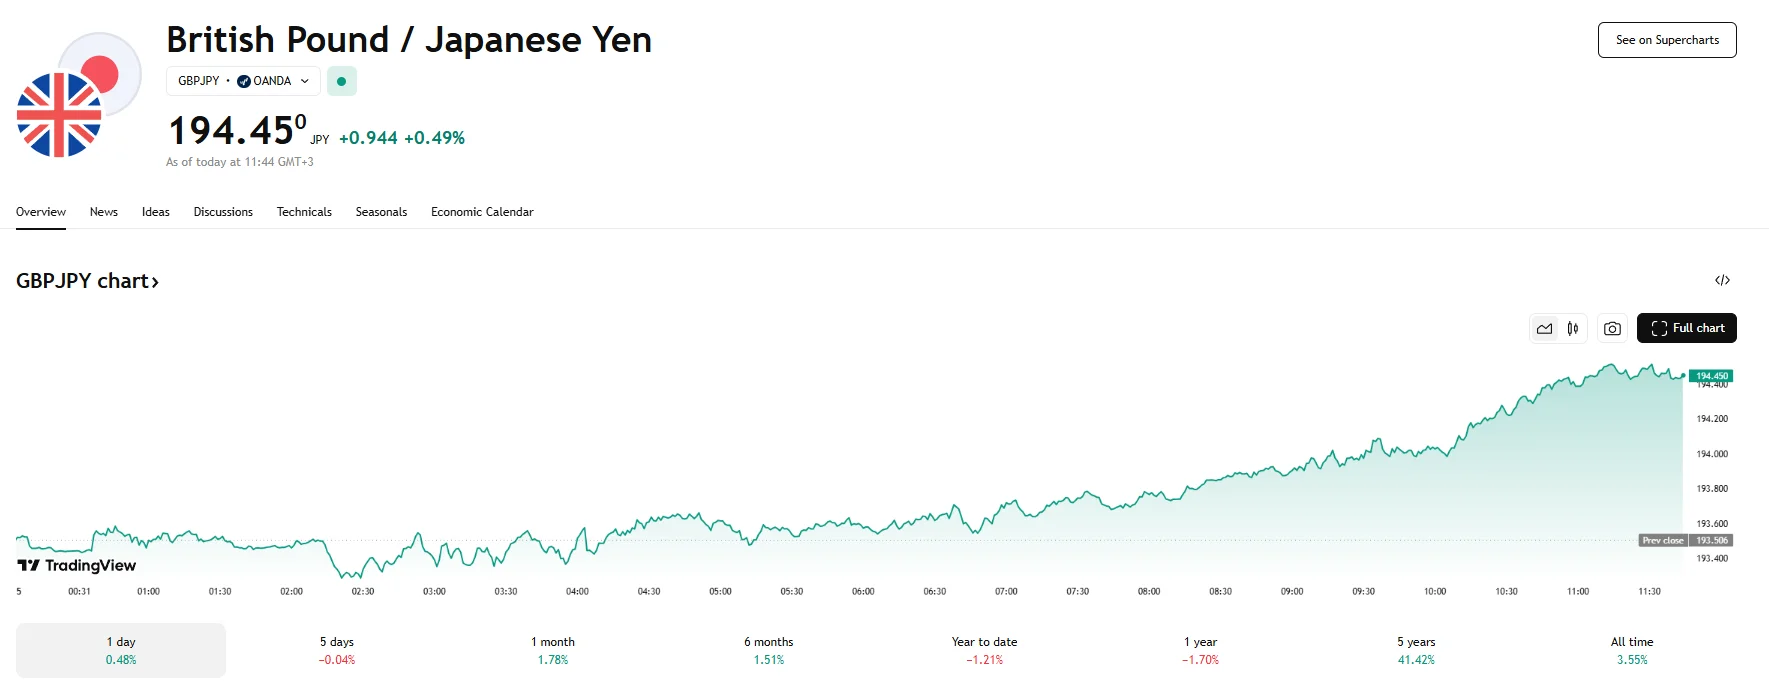This screenshot has width=1769, height=699.
Task: Click the embed code icon
Action: 1722,280
